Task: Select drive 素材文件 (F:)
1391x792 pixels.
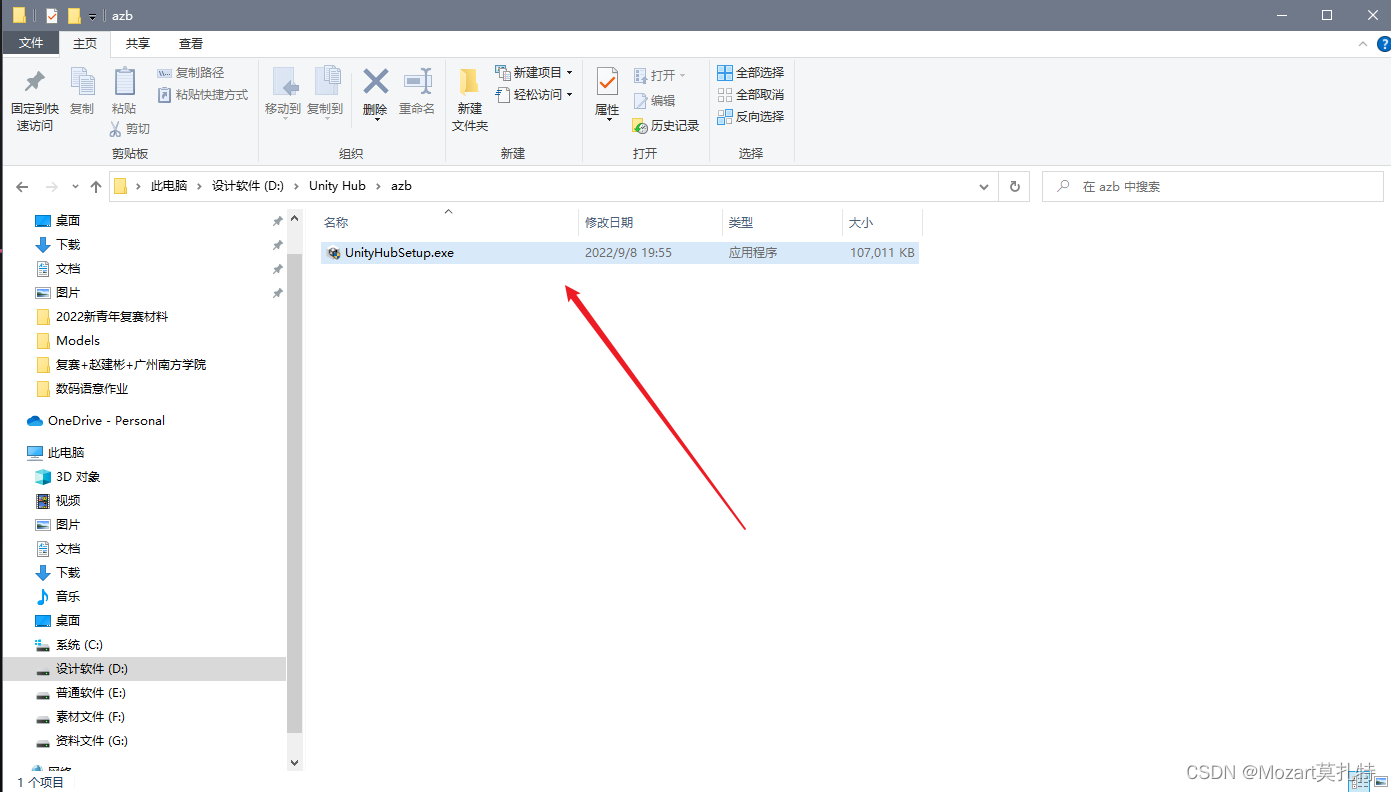Action: point(90,717)
